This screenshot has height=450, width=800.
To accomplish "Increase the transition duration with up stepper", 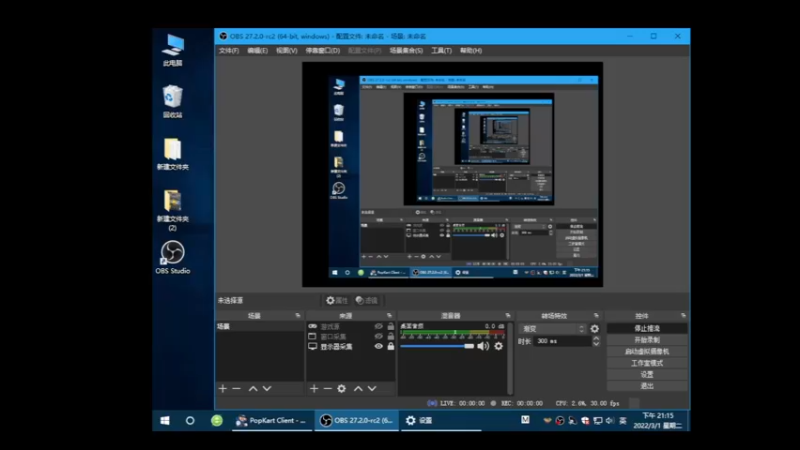I will coord(596,338).
